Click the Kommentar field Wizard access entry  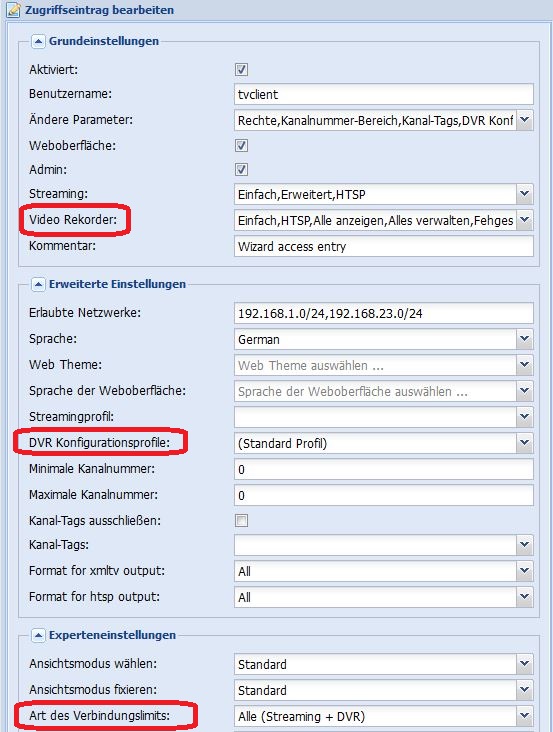point(384,246)
